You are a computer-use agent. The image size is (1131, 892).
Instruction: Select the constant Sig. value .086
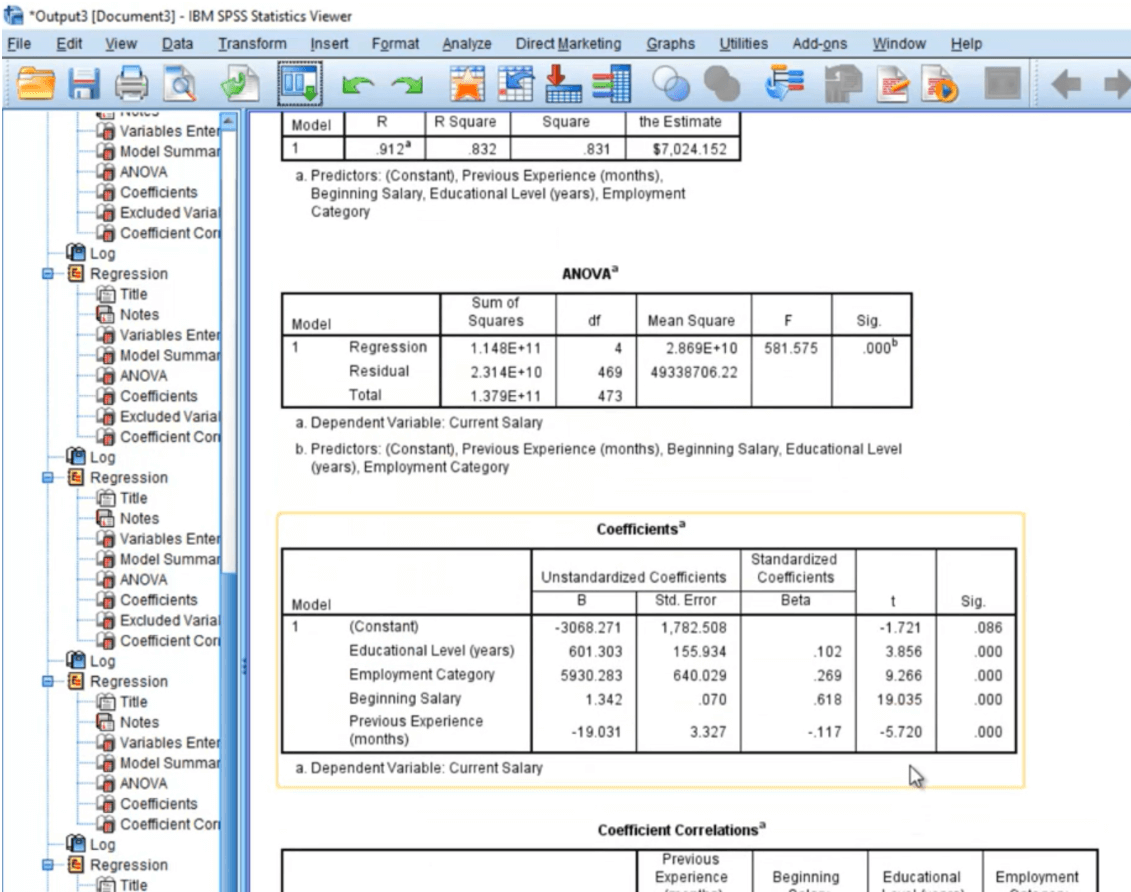976,627
